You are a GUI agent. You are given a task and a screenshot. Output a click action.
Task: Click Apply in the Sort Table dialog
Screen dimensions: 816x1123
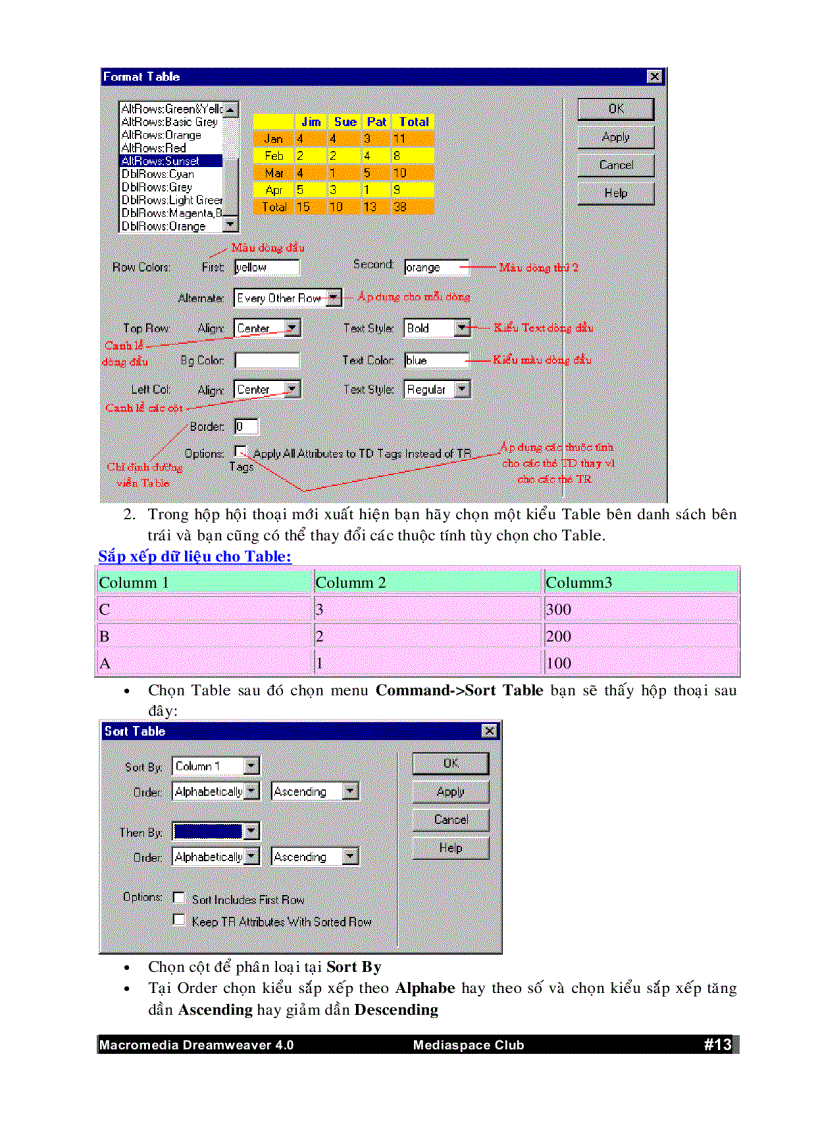(x=450, y=791)
